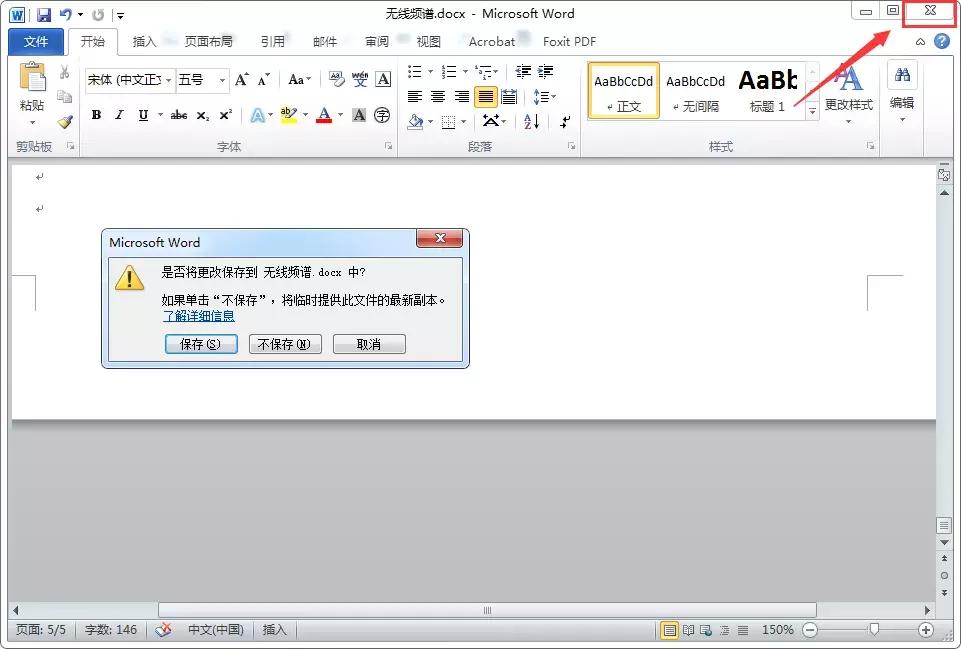Viewport: 961px width, 649px height.
Task: Apply italic formatting
Action: [118, 115]
